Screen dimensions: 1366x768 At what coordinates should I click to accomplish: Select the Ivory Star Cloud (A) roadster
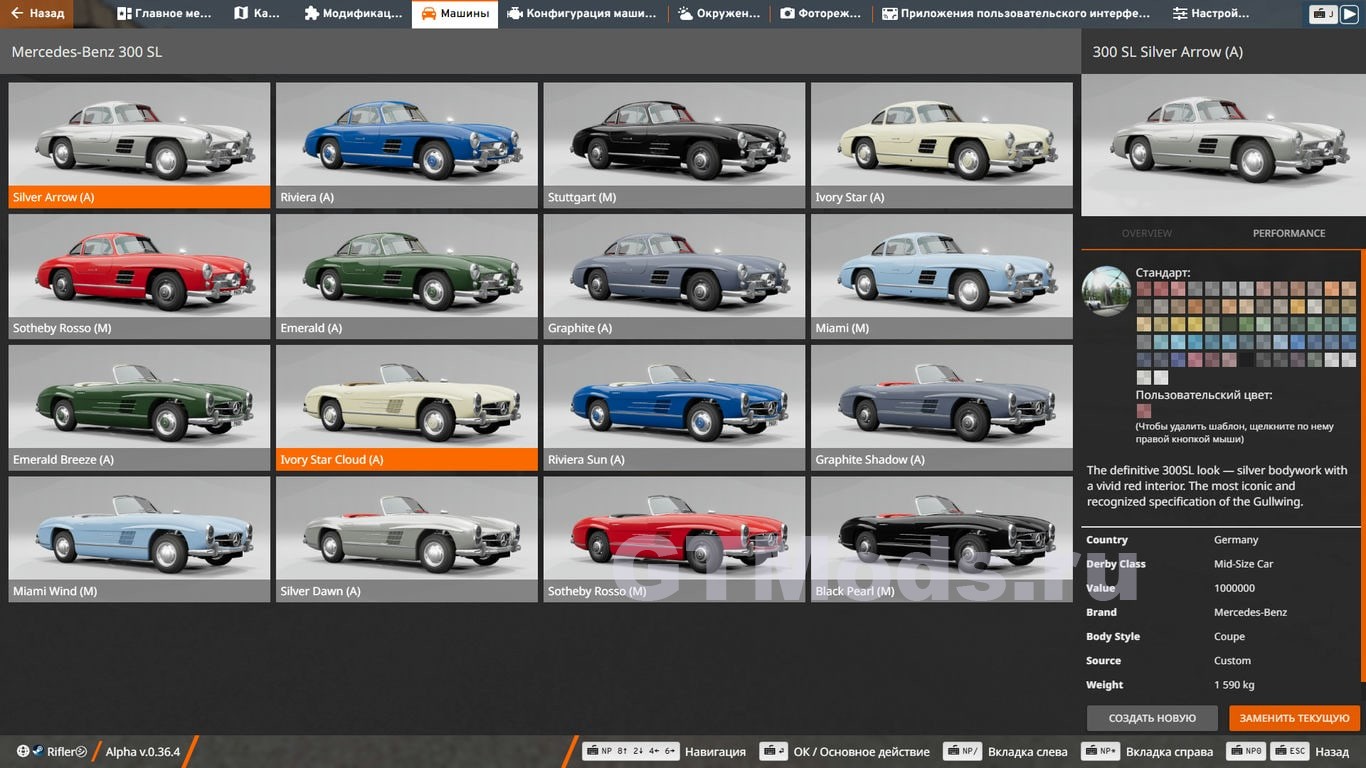coord(407,408)
